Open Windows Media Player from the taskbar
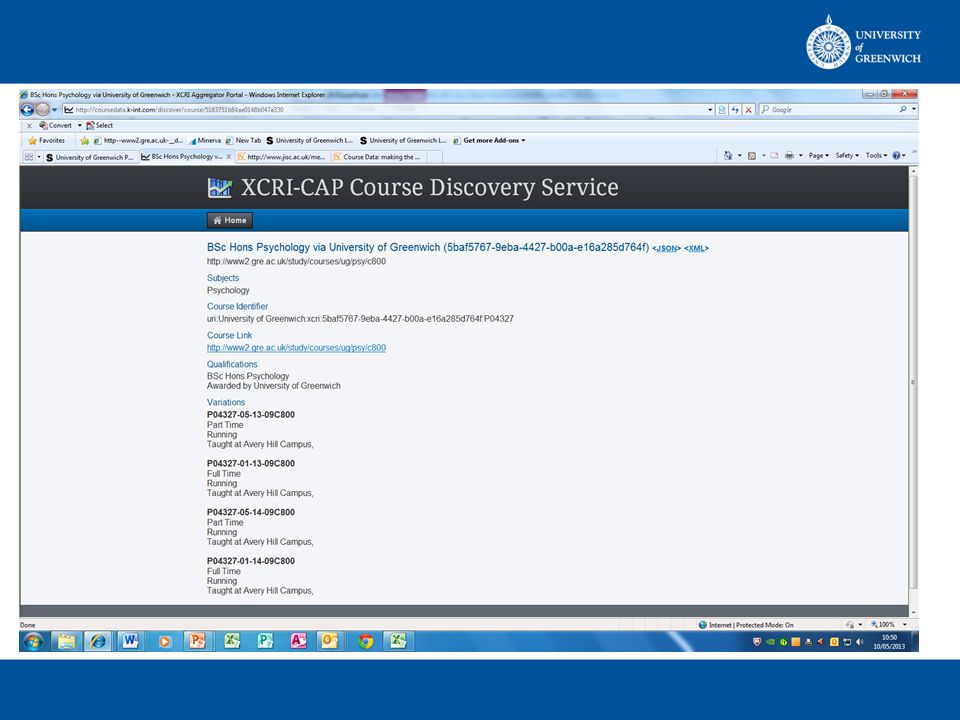The height and width of the screenshot is (720, 960). [x=164, y=641]
